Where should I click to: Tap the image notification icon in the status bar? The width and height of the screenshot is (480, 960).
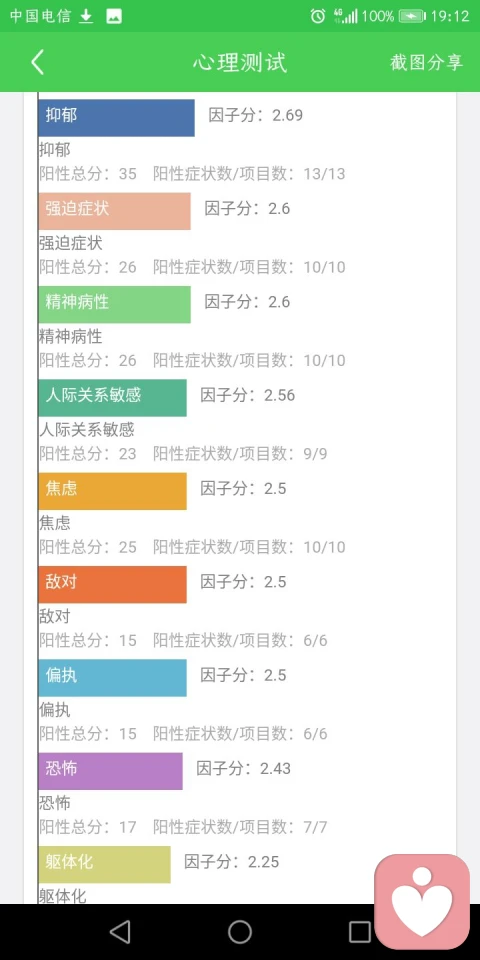click(114, 17)
